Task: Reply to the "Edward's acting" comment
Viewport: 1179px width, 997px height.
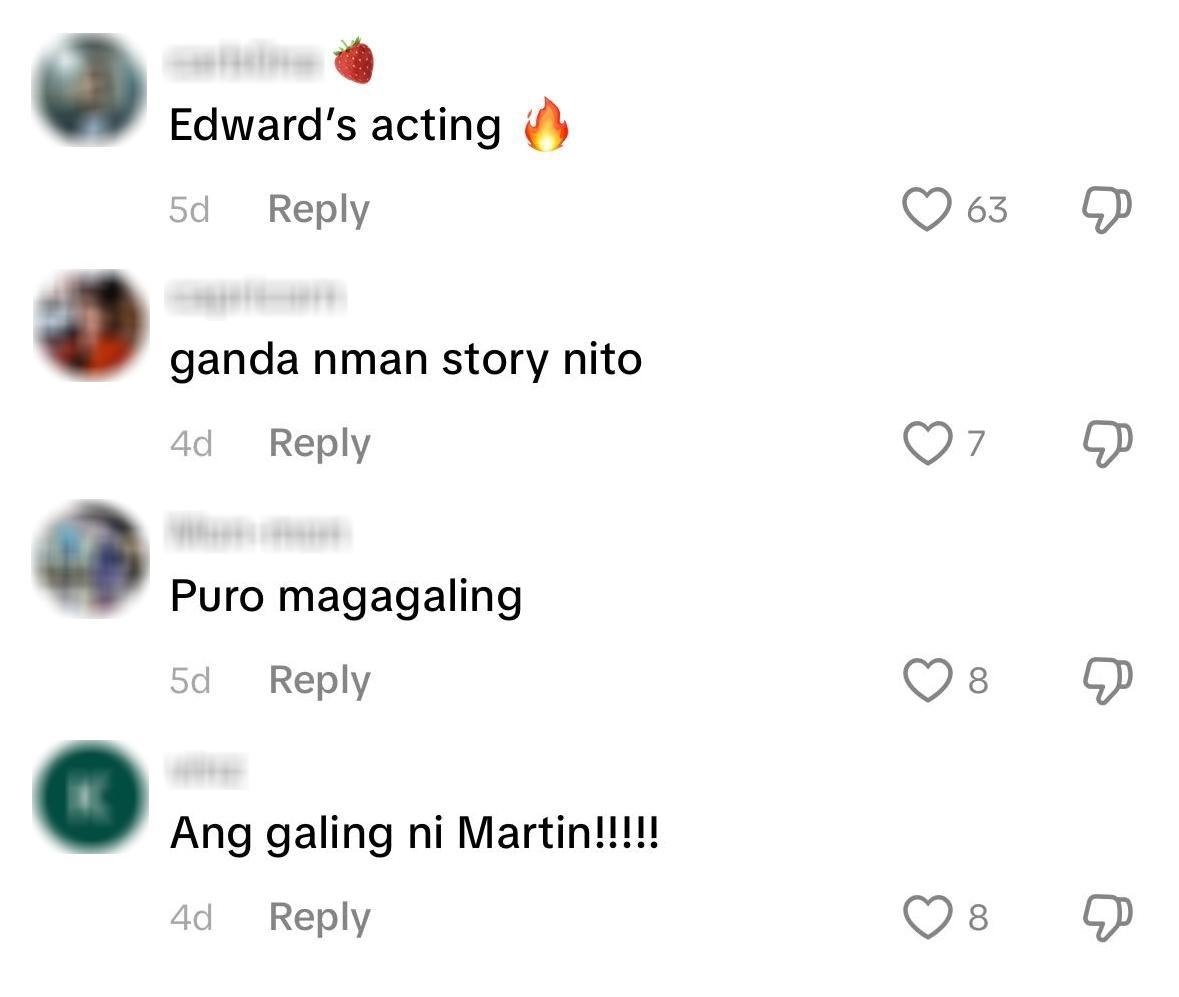Action: [319, 210]
